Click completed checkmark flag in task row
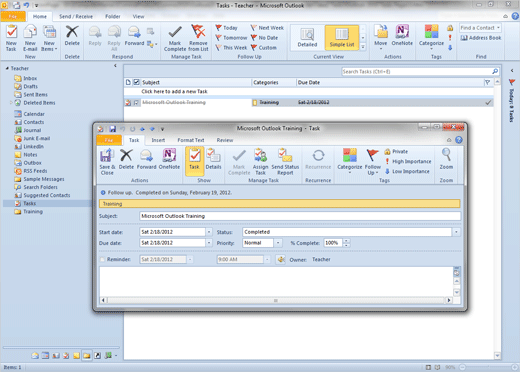The image size is (520, 372). tap(488, 103)
